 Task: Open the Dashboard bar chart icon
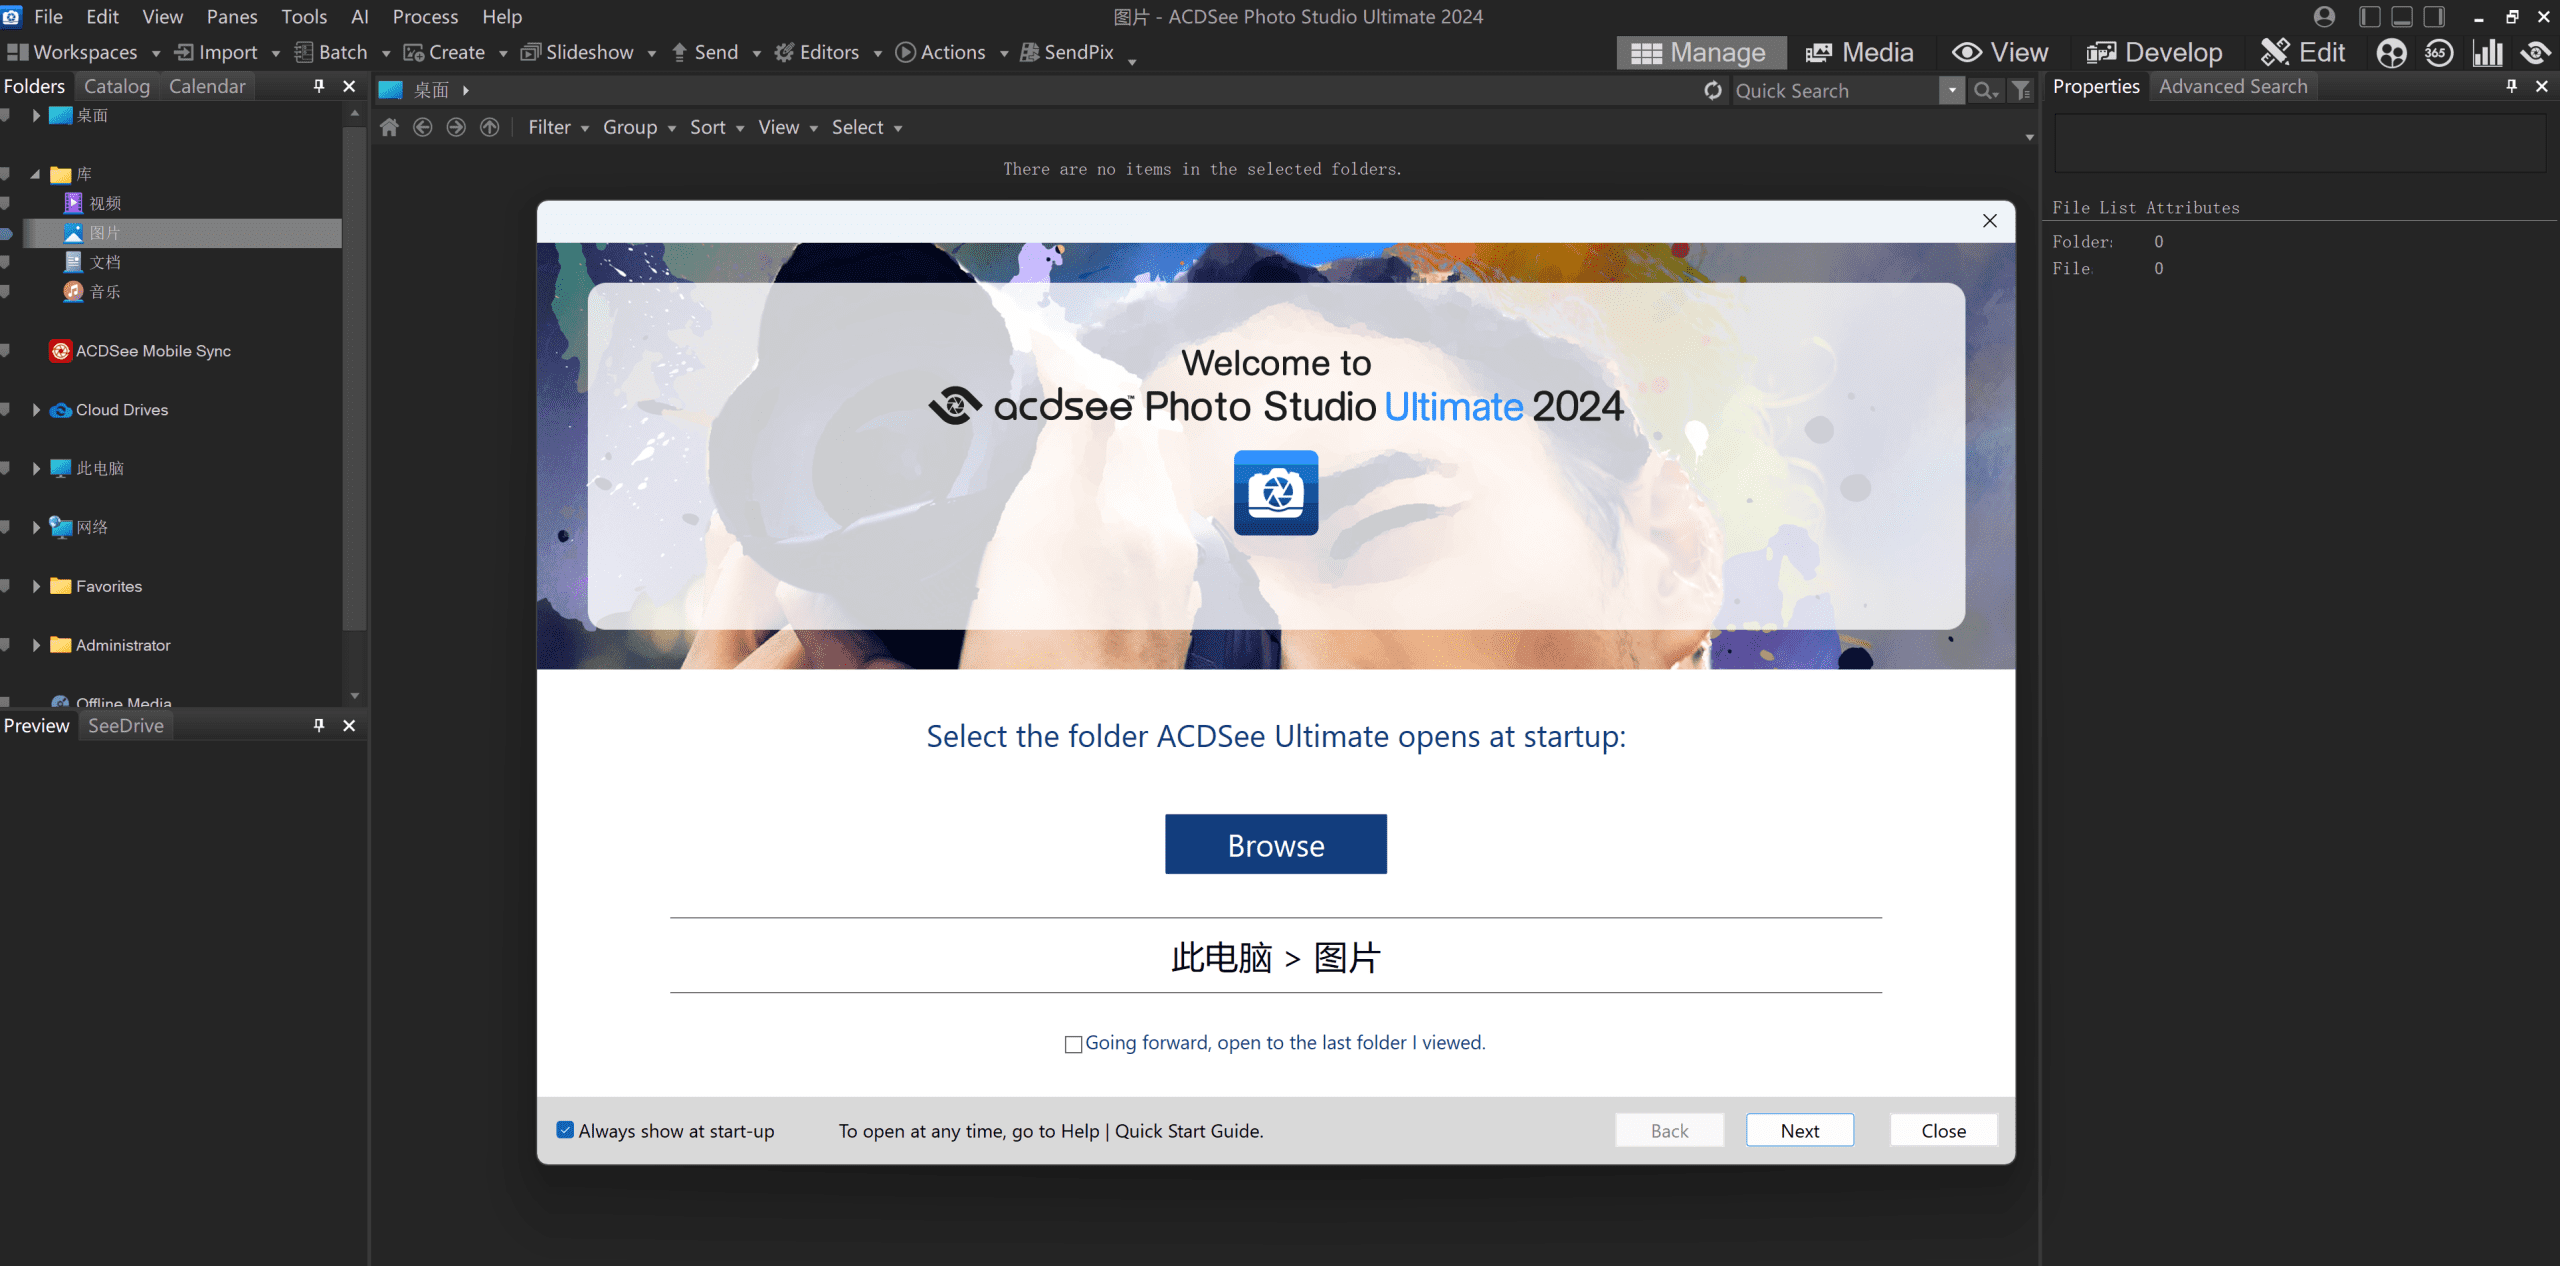coord(2487,53)
